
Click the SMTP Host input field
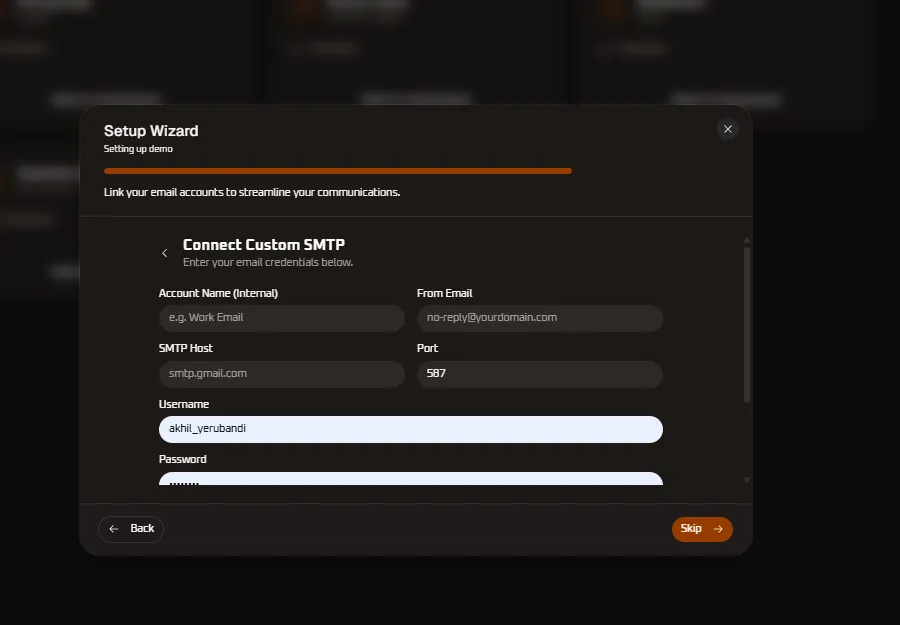(x=282, y=374)
